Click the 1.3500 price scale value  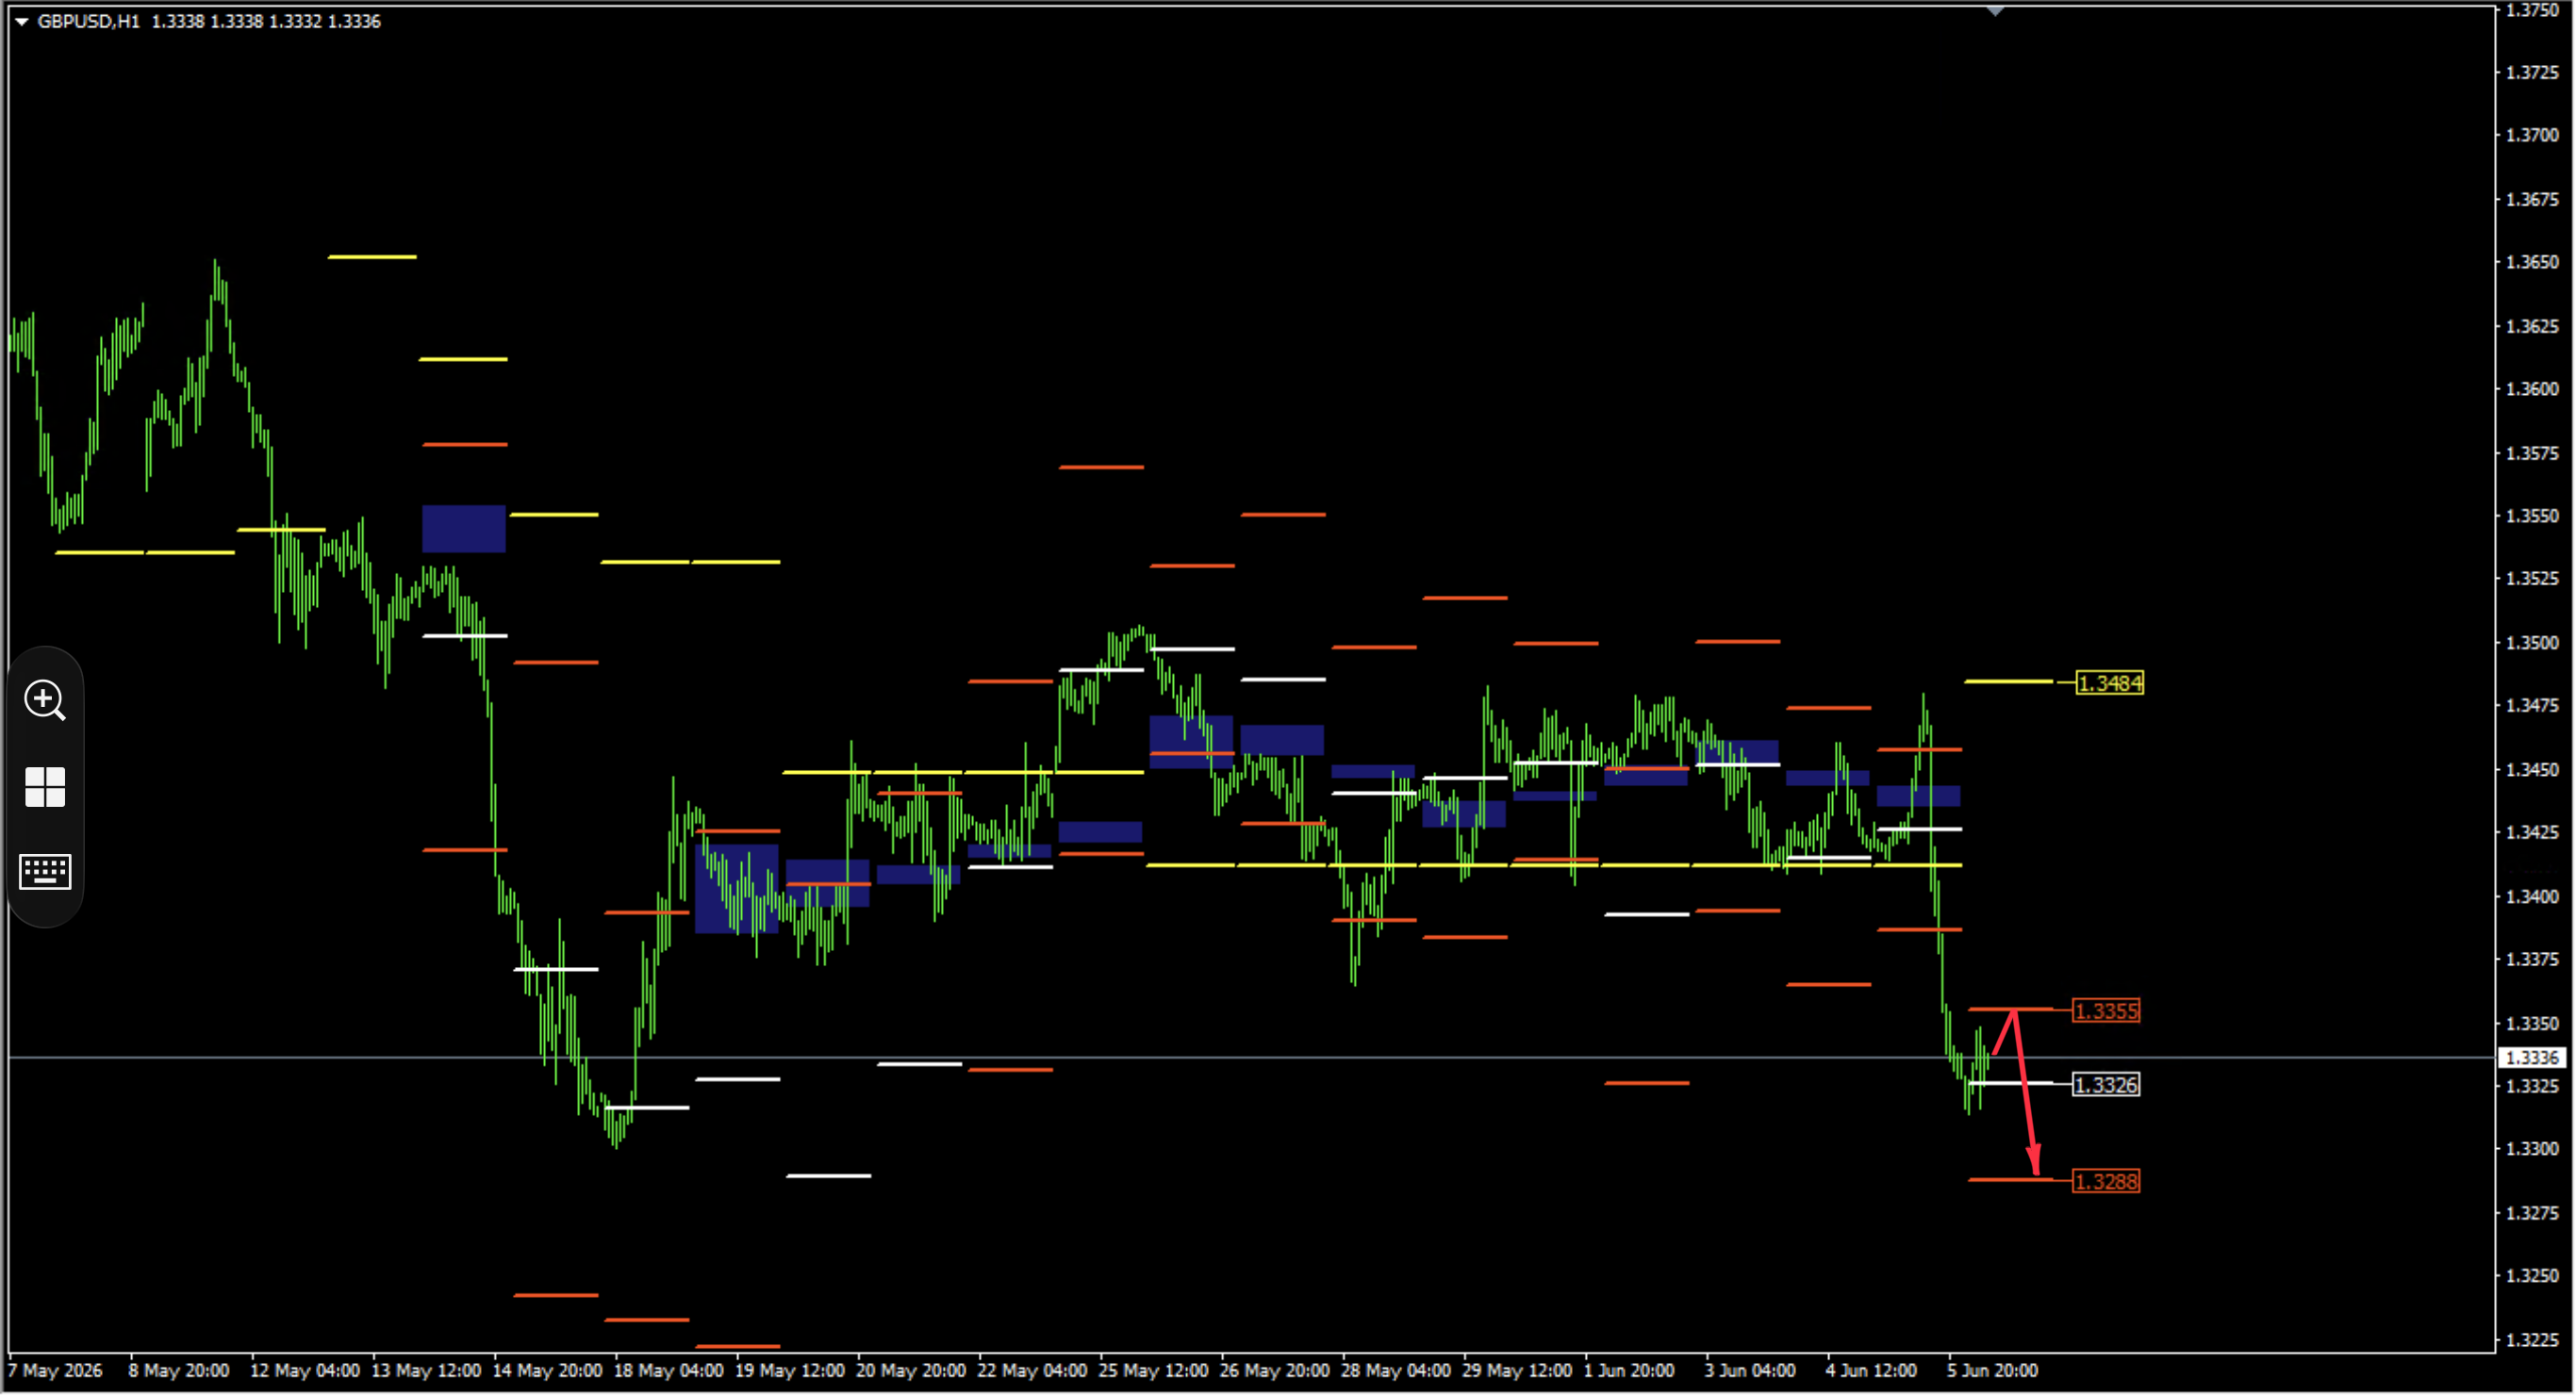(2532, 643)
